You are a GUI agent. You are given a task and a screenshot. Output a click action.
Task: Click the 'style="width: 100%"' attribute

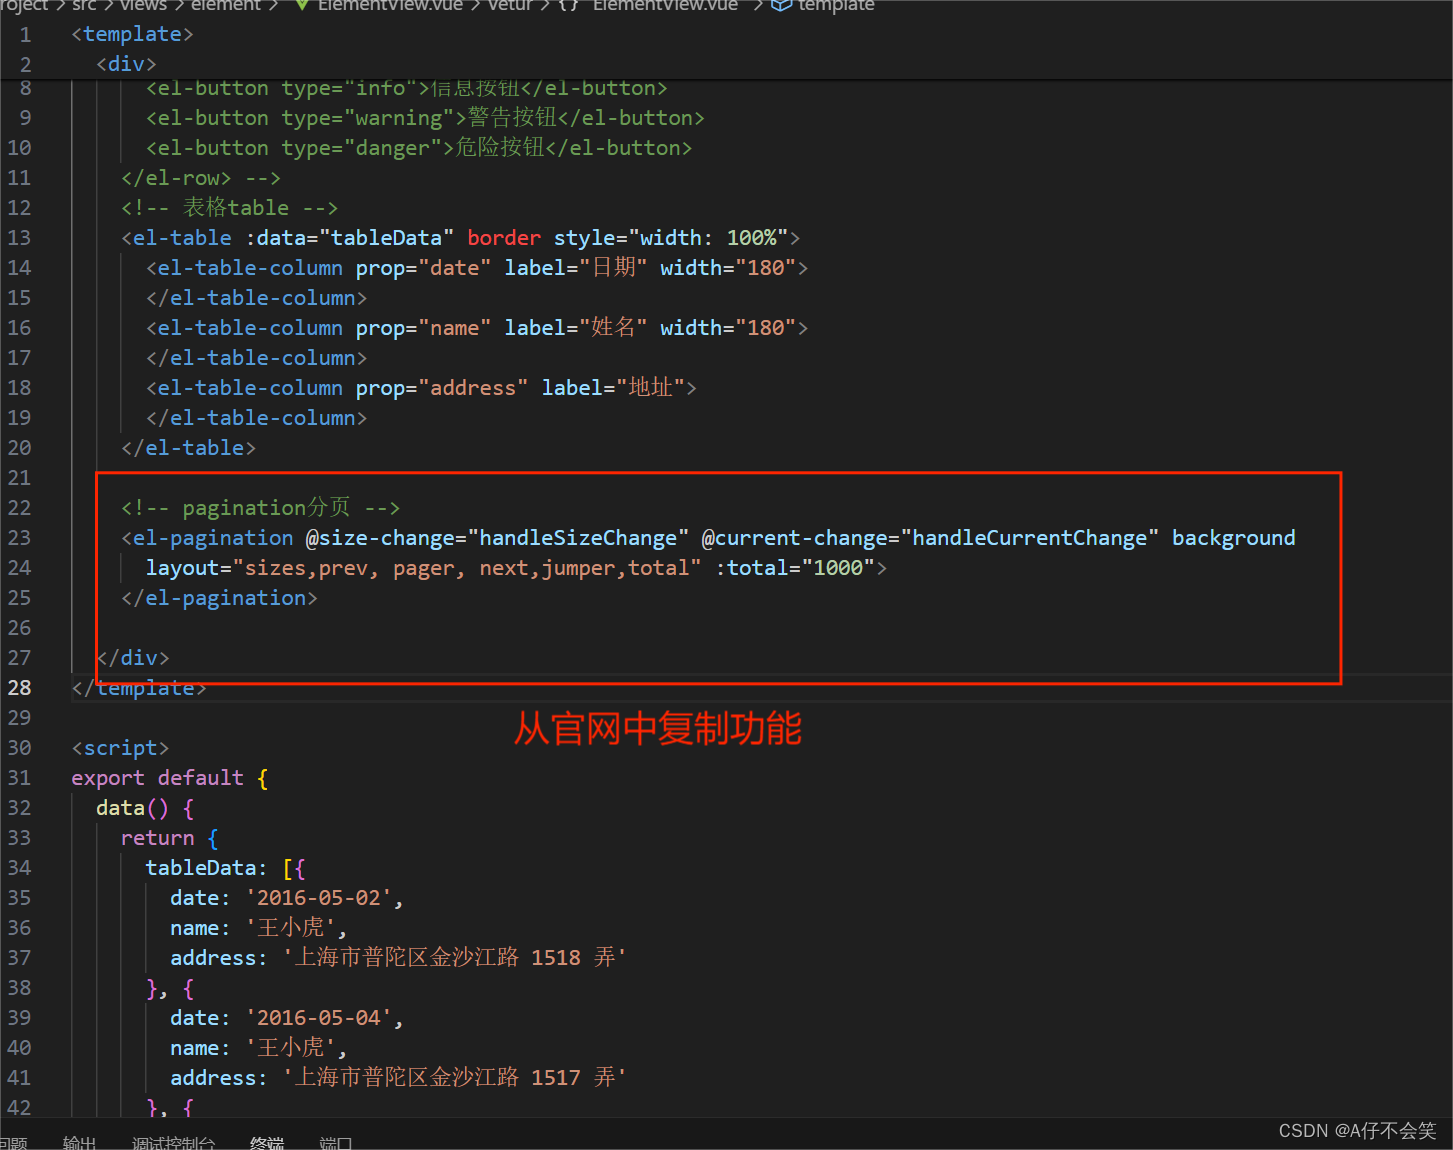(x=671, y=238)
